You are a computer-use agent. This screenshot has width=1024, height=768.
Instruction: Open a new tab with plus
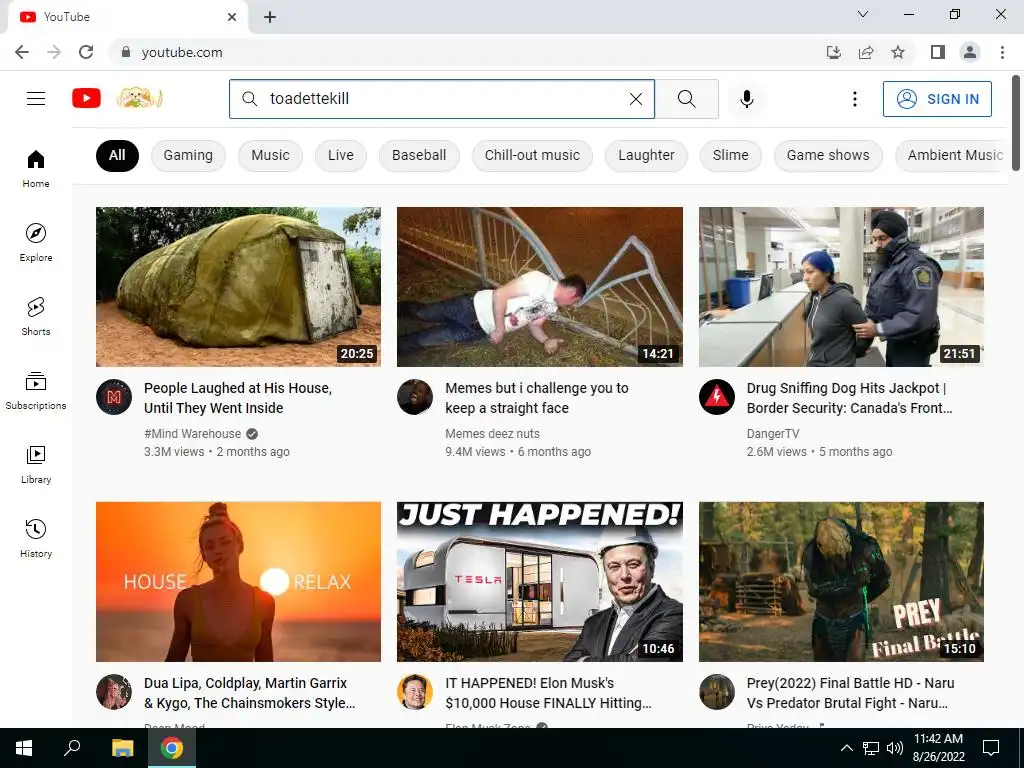pos(270,18)
